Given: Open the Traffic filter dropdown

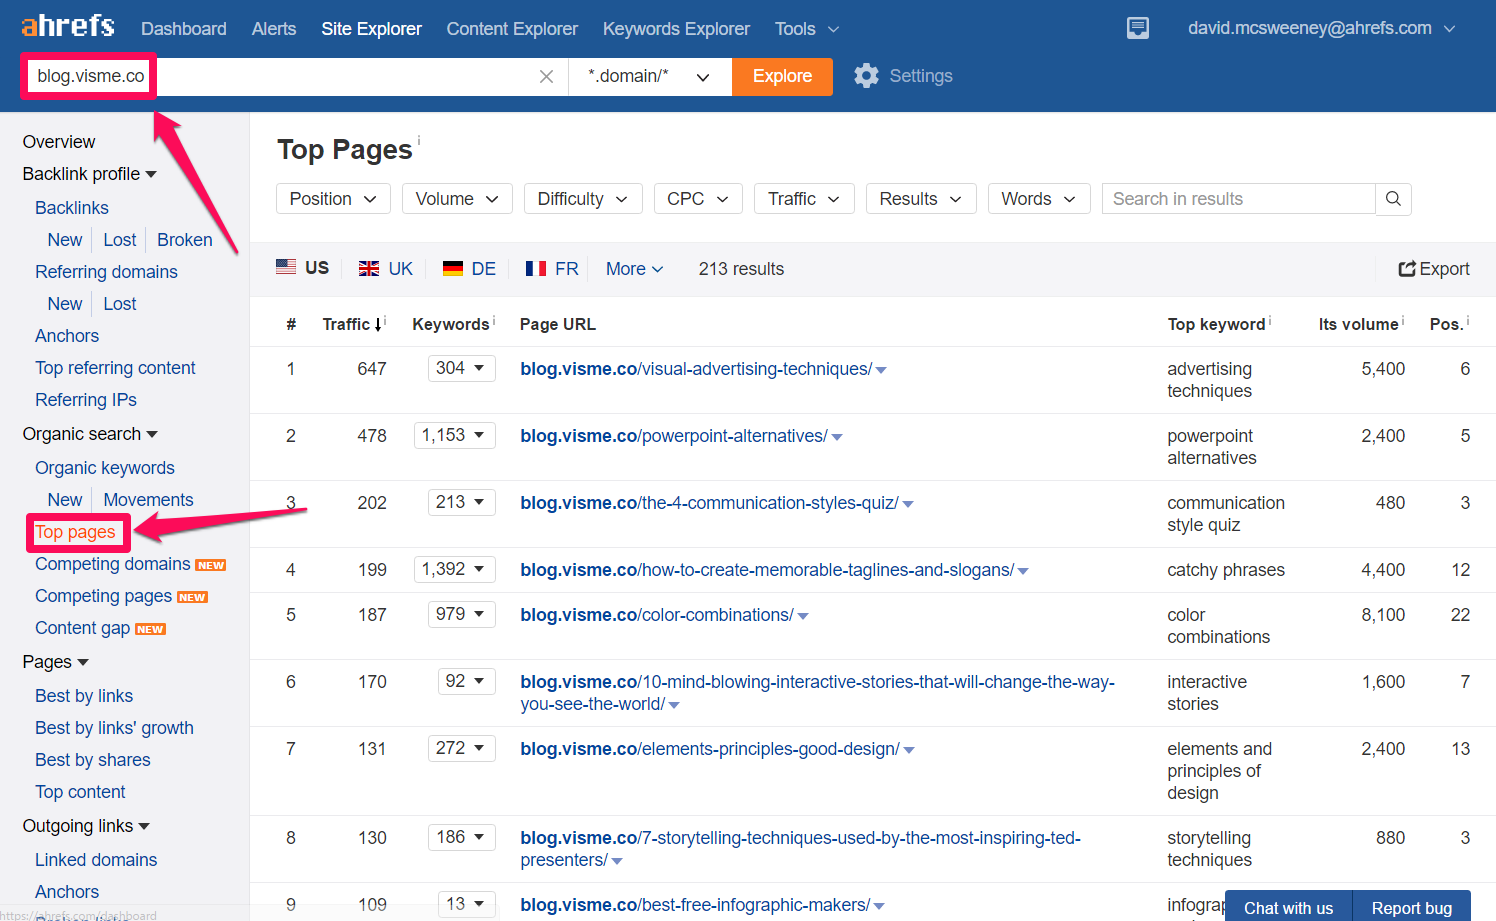Looking at the screenshot, I should (804, 199).
